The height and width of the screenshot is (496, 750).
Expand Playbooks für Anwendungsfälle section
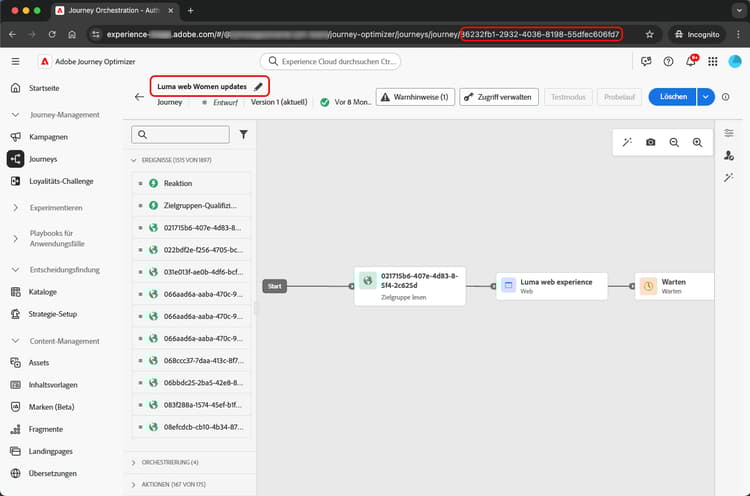click(x=15, y=238)
